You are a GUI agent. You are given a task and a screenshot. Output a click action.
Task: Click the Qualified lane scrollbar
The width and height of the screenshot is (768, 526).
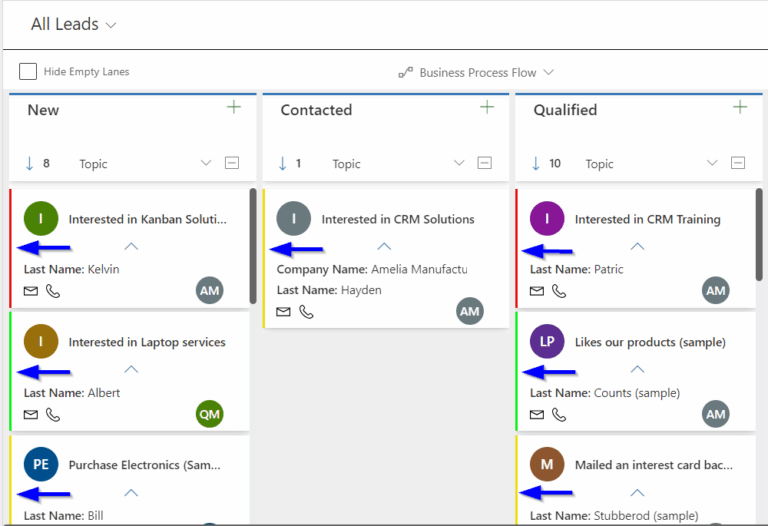(x=759, y=234)
